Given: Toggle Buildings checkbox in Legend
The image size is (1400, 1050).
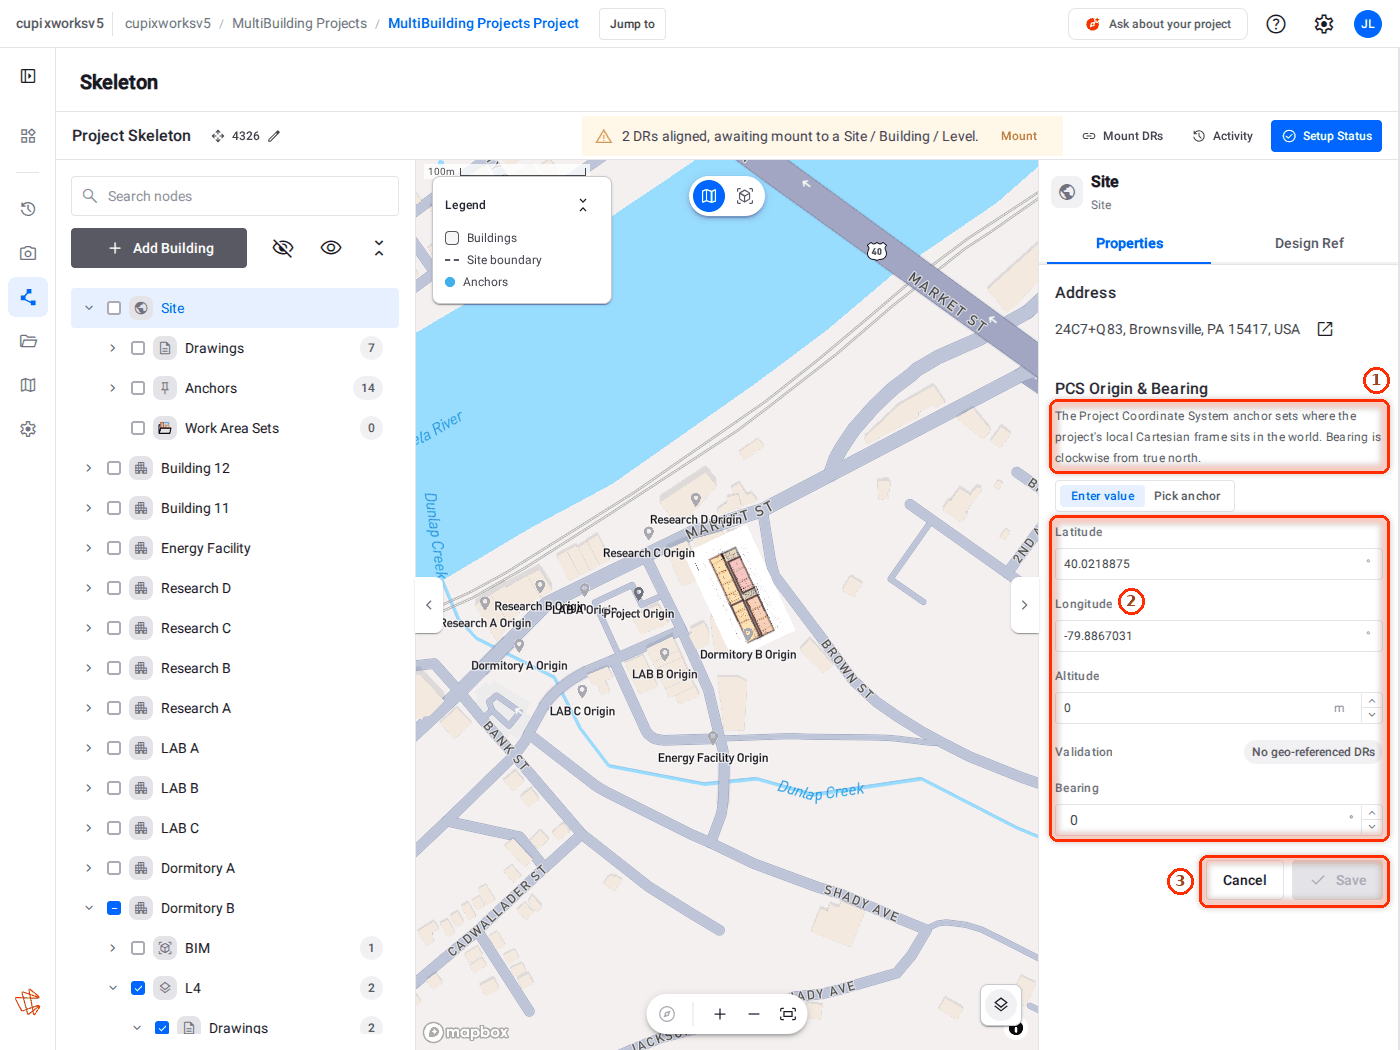Looking at the screenshot, I should coord(452,238).
